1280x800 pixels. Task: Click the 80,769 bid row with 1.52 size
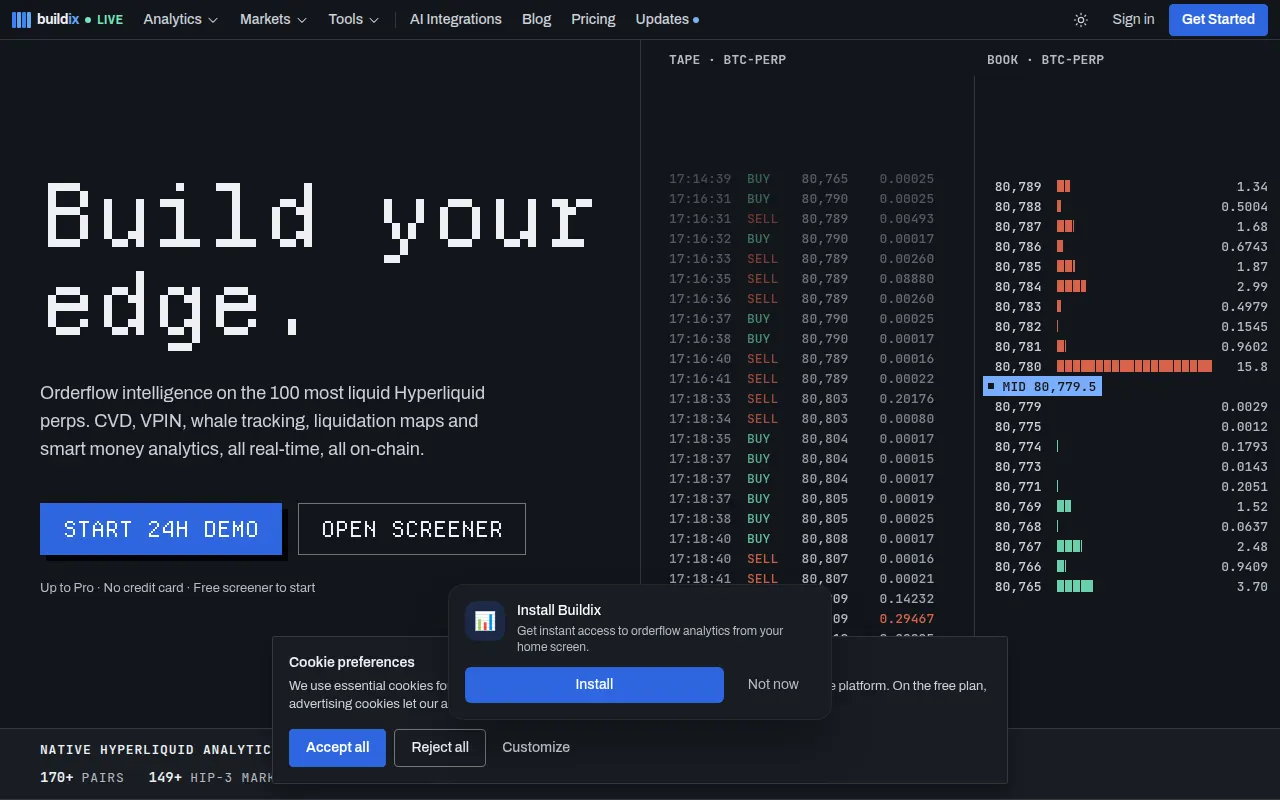click(1131, 507)
